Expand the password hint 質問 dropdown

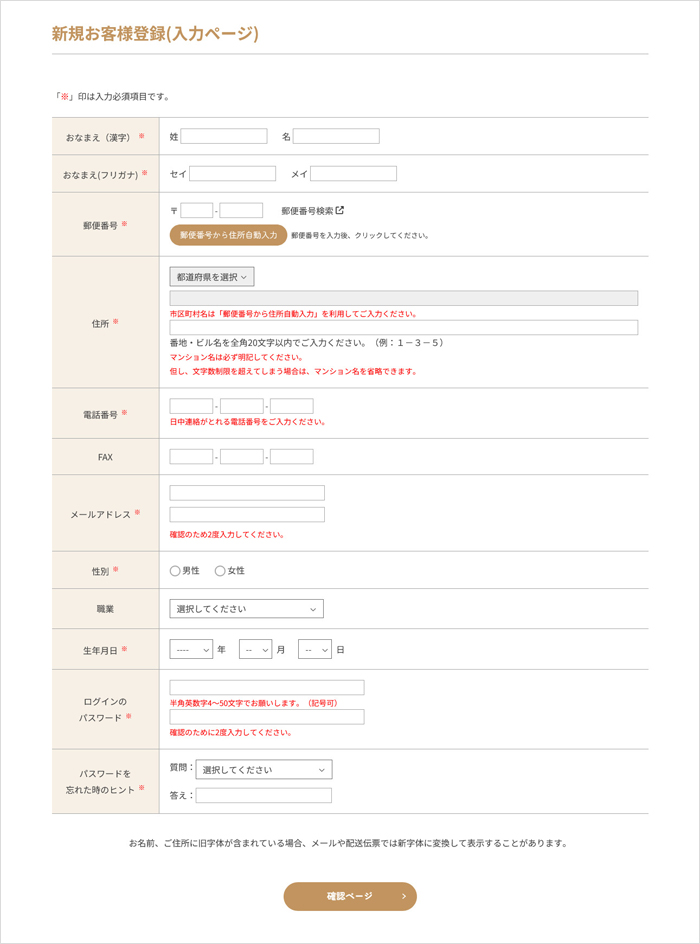264,770
